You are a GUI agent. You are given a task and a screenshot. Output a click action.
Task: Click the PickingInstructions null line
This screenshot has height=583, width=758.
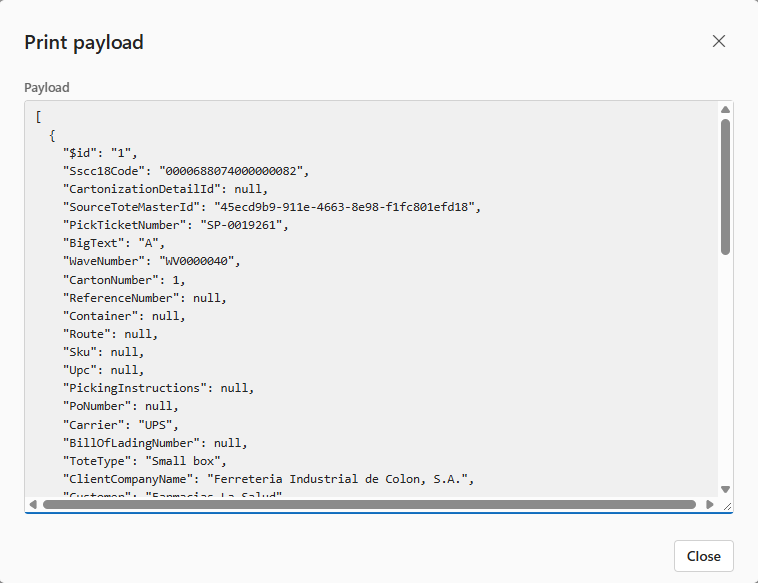coord(158,388)
